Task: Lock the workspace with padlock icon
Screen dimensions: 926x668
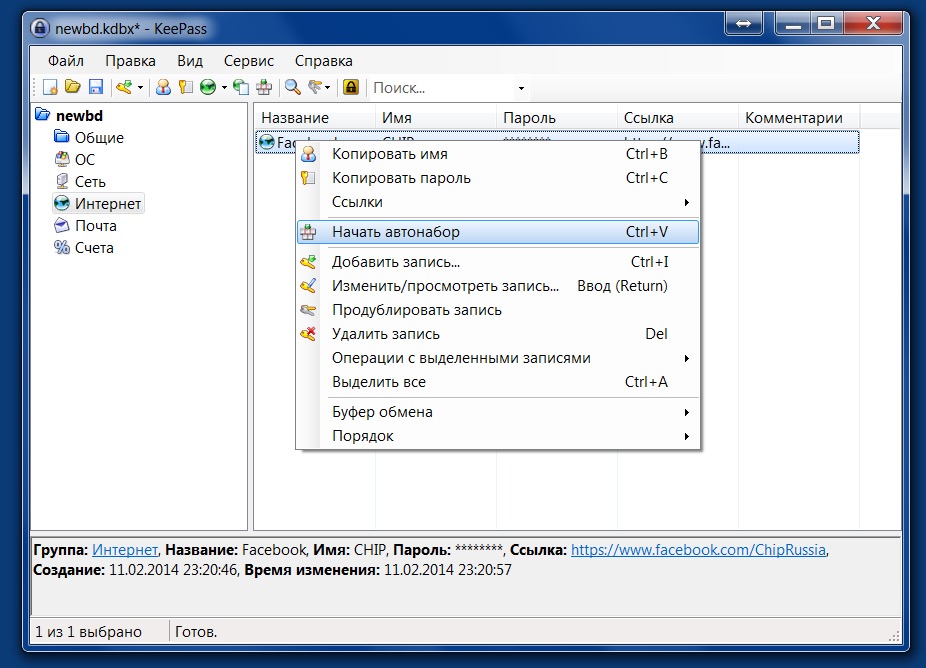Action: tap(351, 88)
